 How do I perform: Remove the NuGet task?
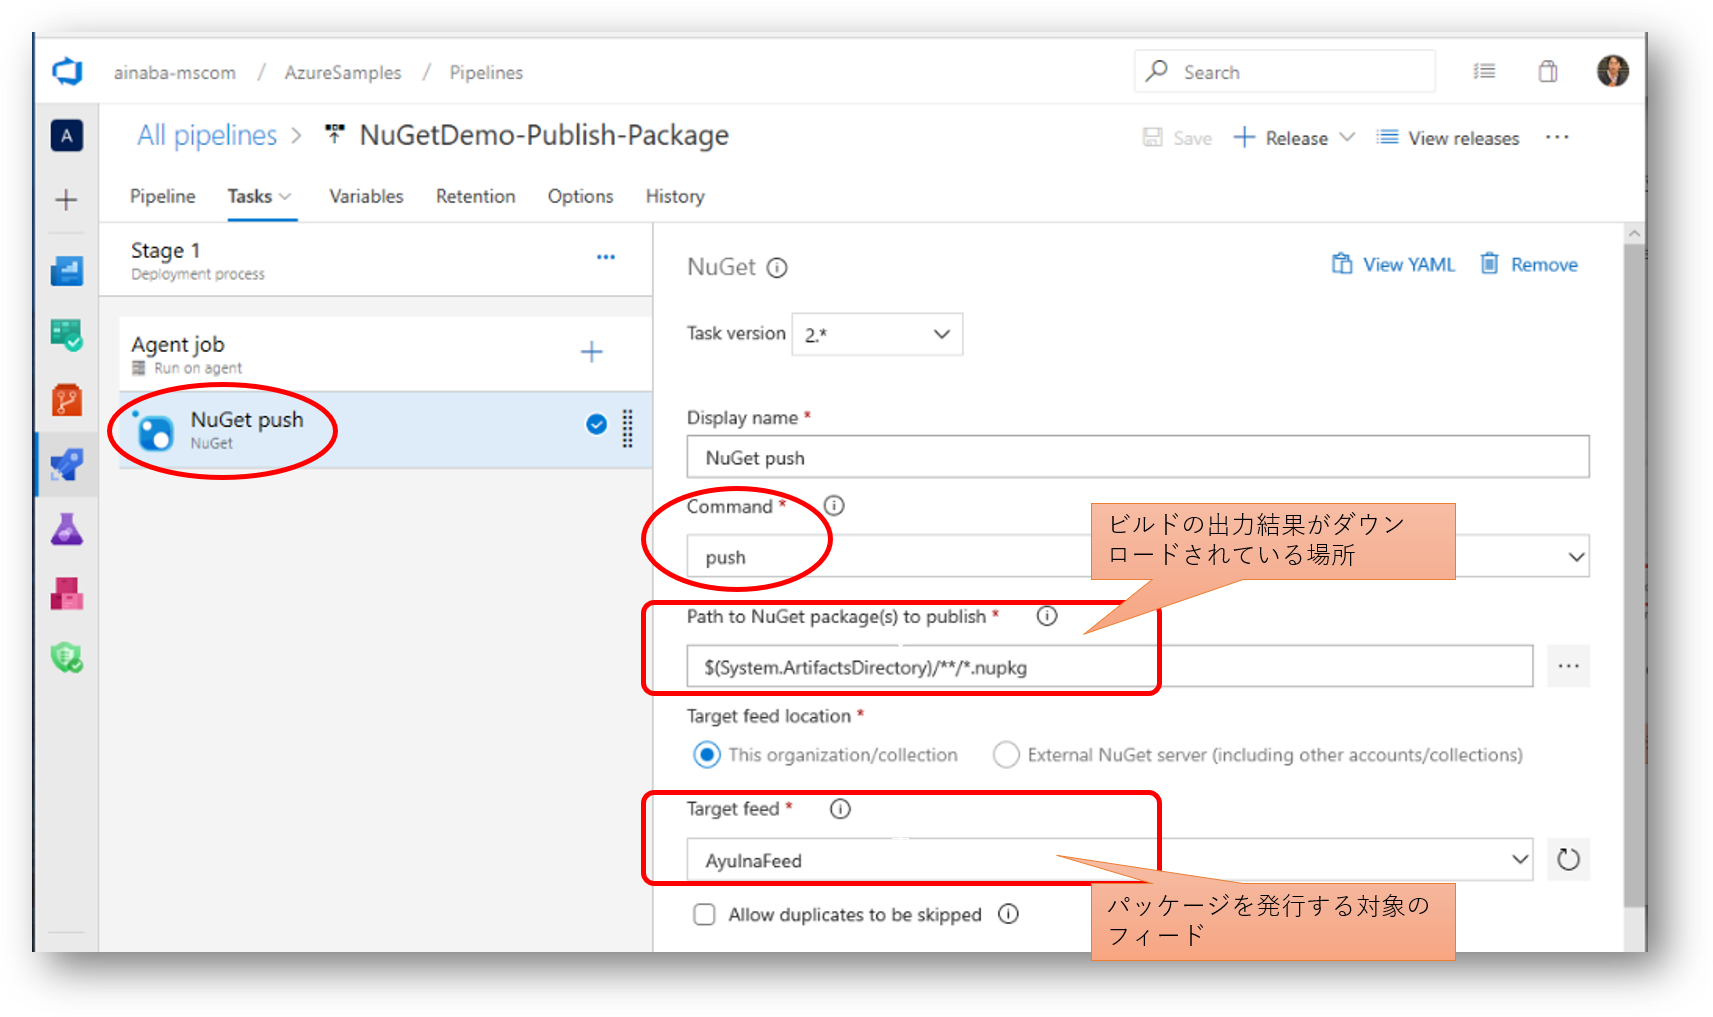pyautogui.click(x=1529, y=264)
